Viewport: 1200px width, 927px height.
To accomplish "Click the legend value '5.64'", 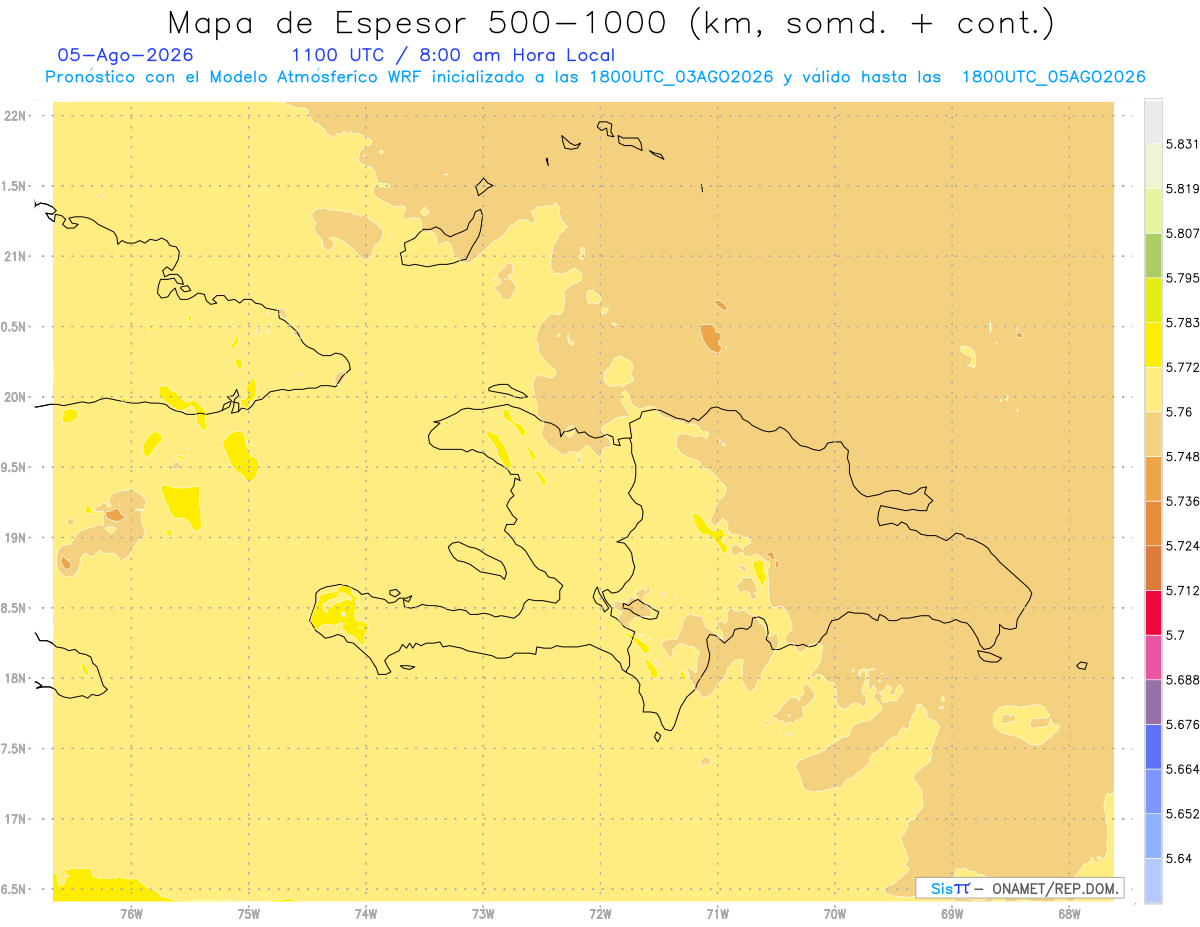I will tap(1179, 859).
